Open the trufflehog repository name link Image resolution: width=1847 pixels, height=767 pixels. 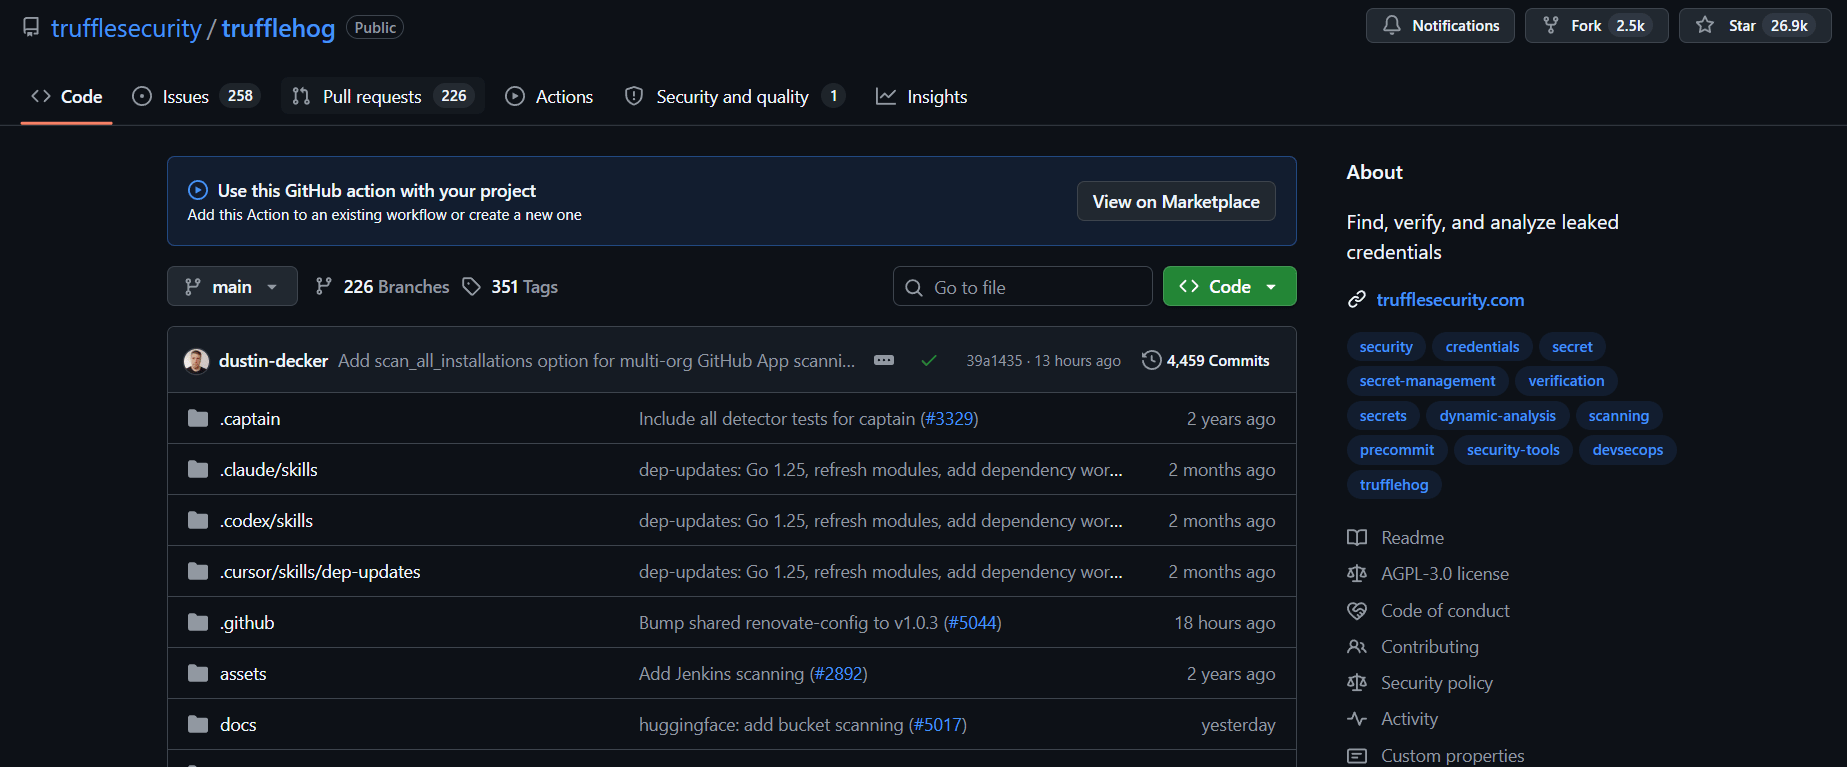tap(278, 28)
